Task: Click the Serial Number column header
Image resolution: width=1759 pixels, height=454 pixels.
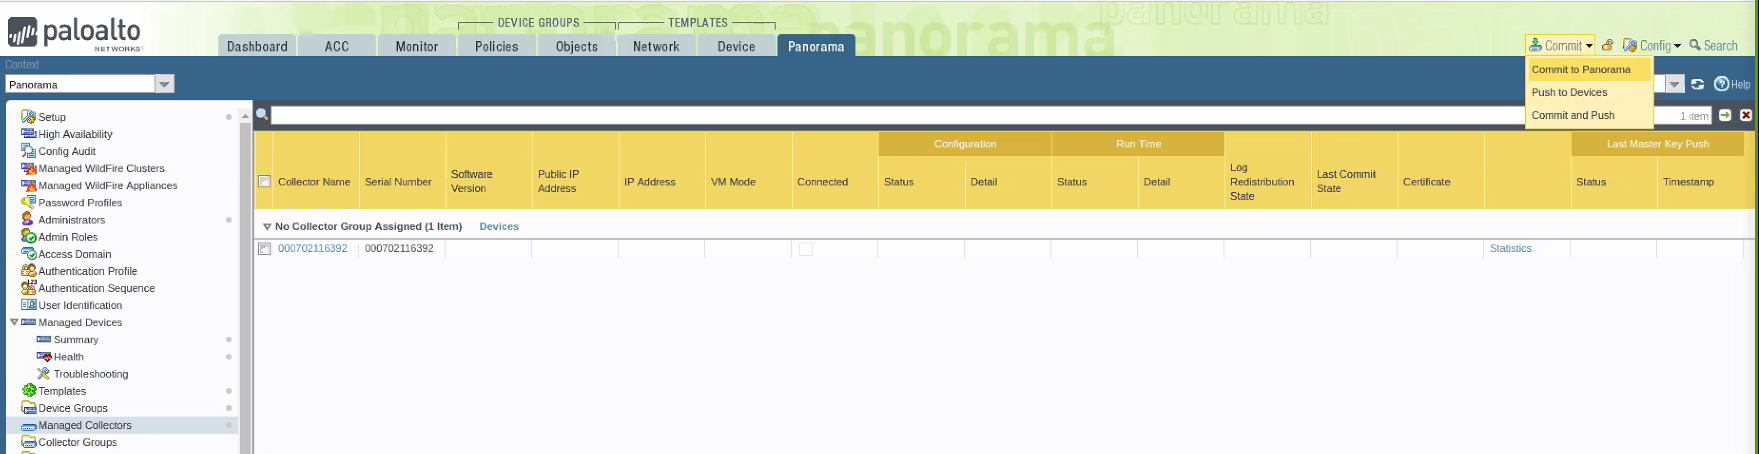Action: (402, 182)
